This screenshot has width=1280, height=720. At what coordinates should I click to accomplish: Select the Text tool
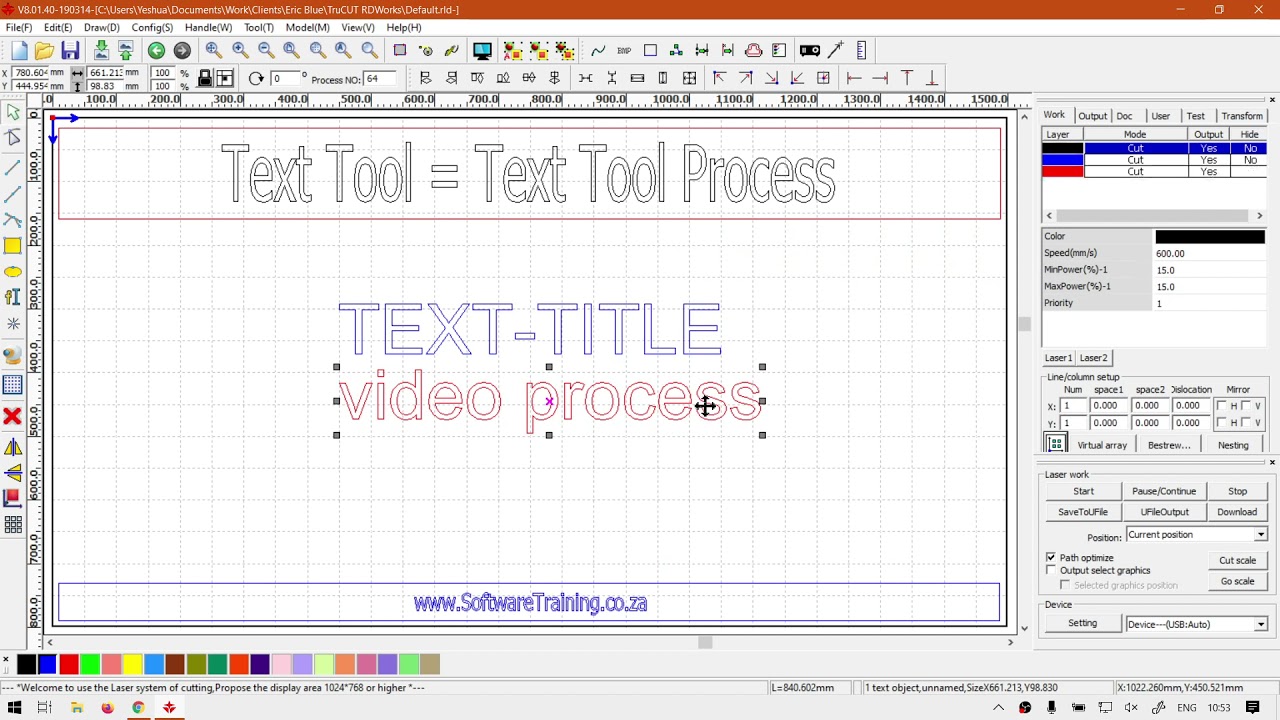coord(13,297)
